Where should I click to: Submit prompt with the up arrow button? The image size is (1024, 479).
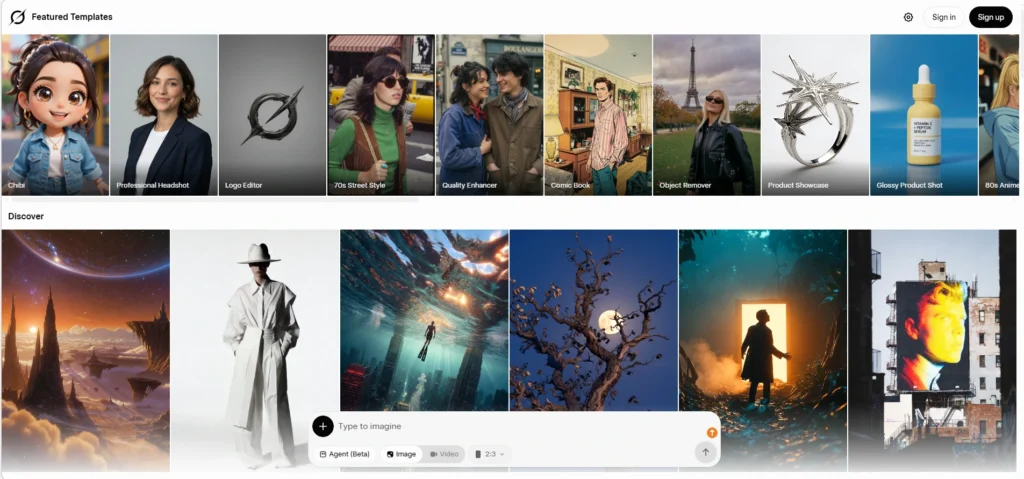(705, 452)
